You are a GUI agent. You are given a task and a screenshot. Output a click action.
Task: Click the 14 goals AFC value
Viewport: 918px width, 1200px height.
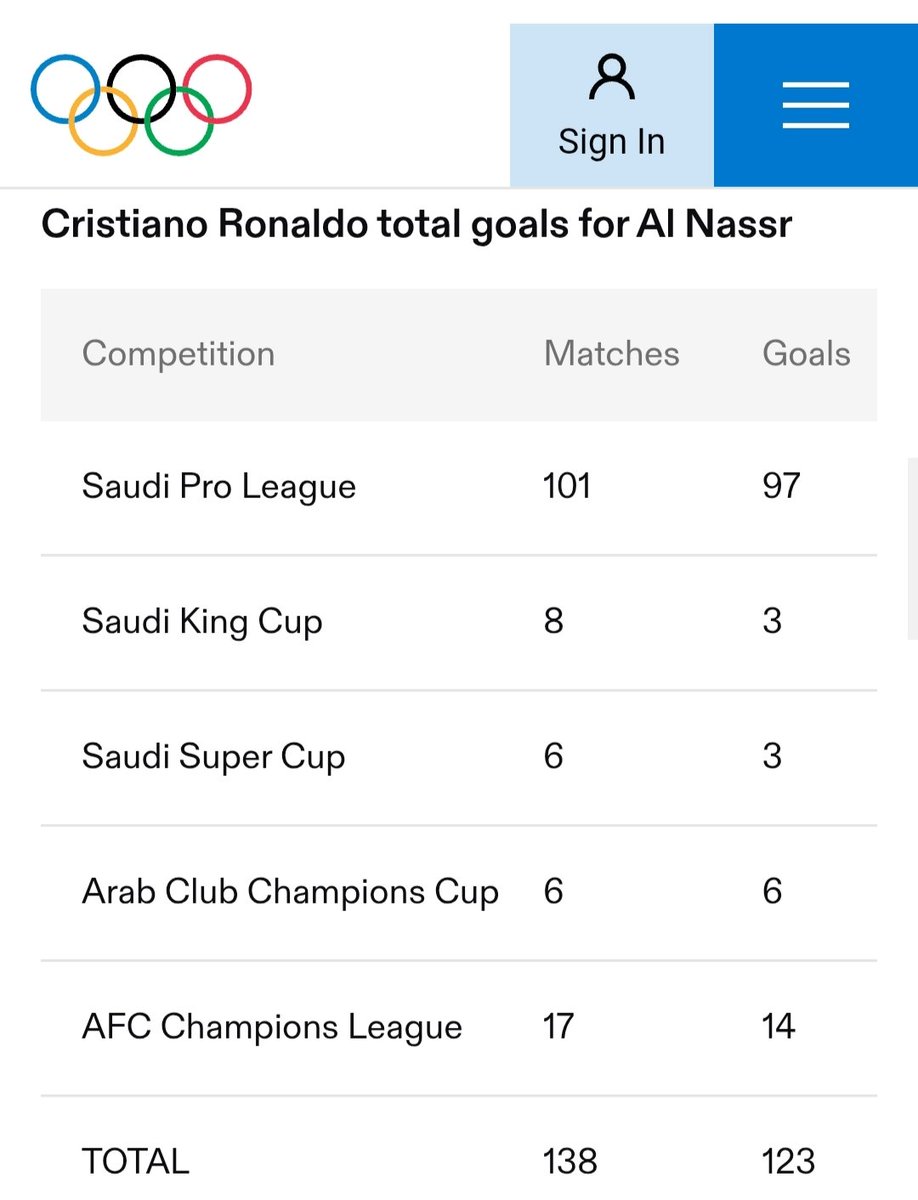(778, 1027)
